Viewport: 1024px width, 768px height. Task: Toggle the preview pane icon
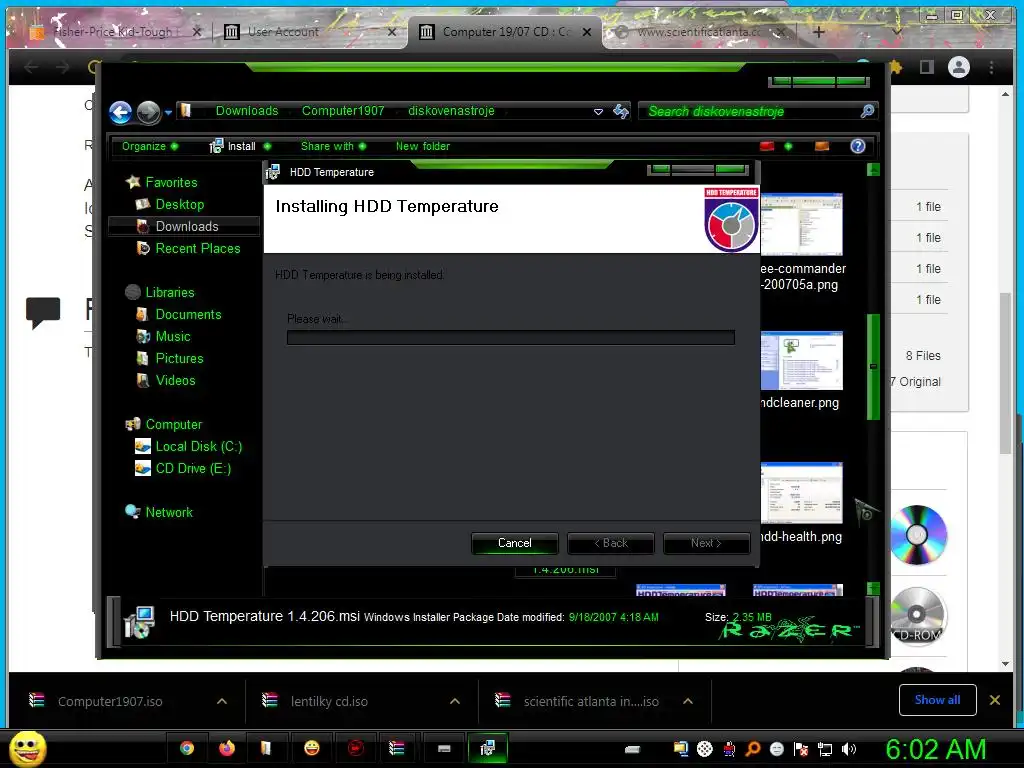(x=822, y=146)
